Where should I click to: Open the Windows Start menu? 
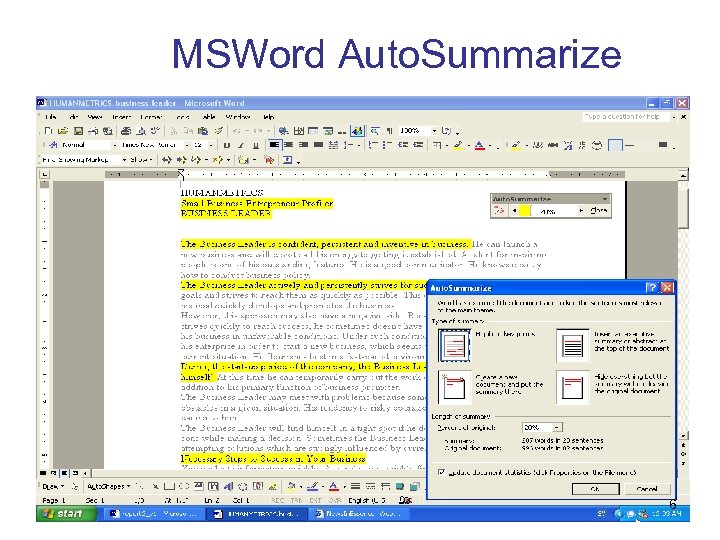click(66, 513)
